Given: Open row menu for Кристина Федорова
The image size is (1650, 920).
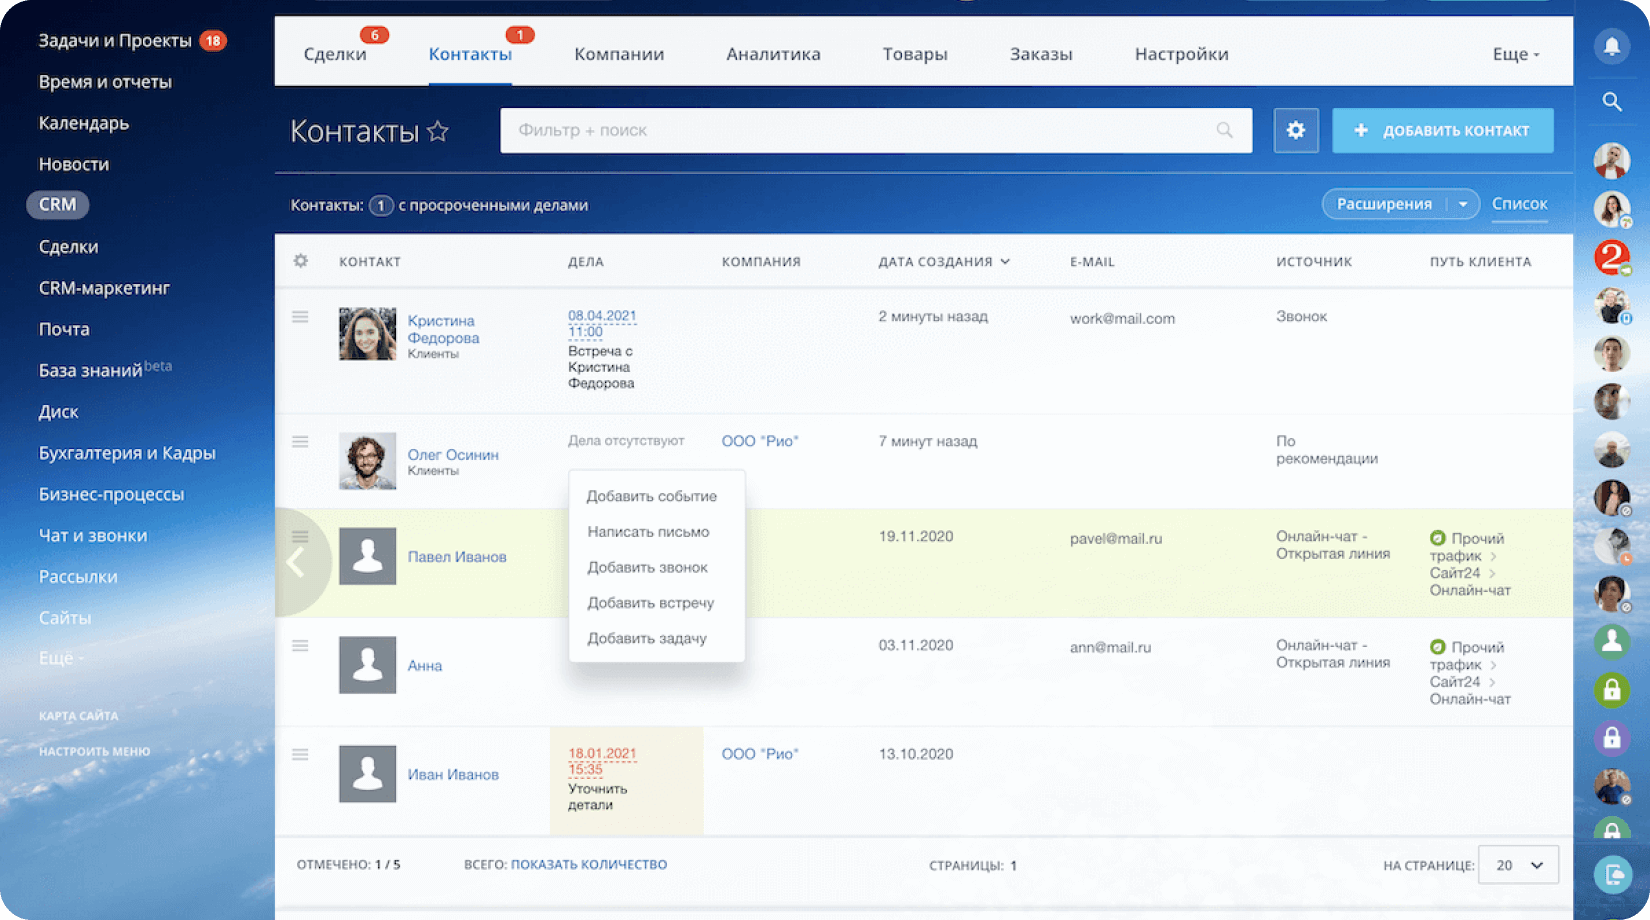Looking at the screenshot, I should [x=300, y=317].
